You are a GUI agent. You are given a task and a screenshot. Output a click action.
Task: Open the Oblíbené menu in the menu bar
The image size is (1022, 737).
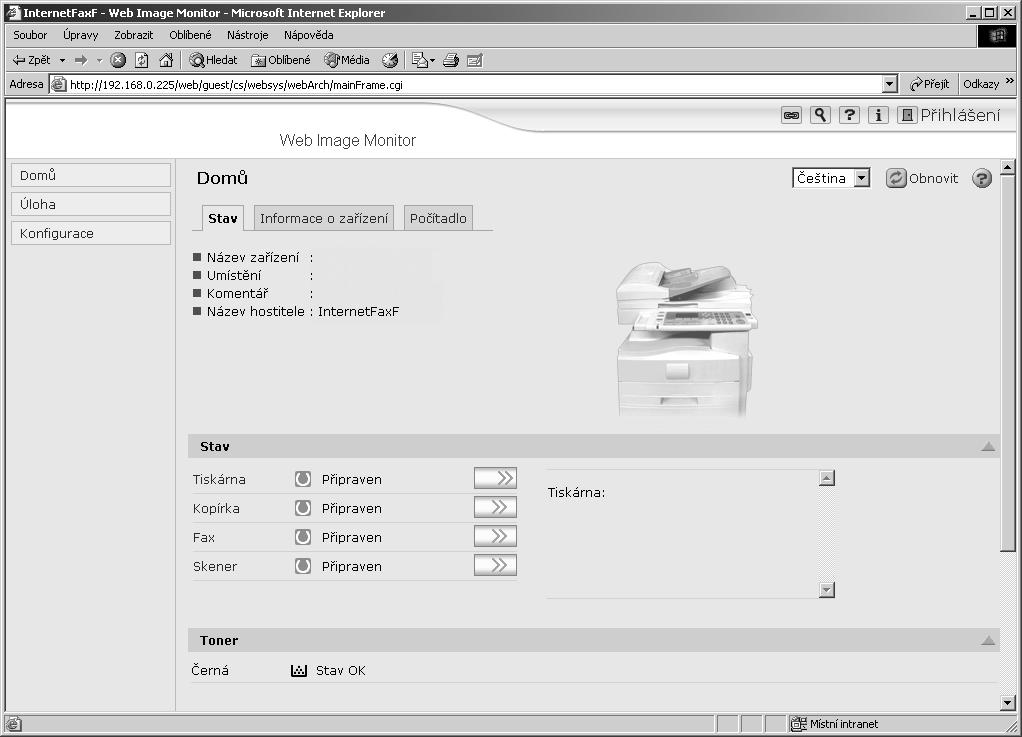pyautogui.click(x=190, y=35)
